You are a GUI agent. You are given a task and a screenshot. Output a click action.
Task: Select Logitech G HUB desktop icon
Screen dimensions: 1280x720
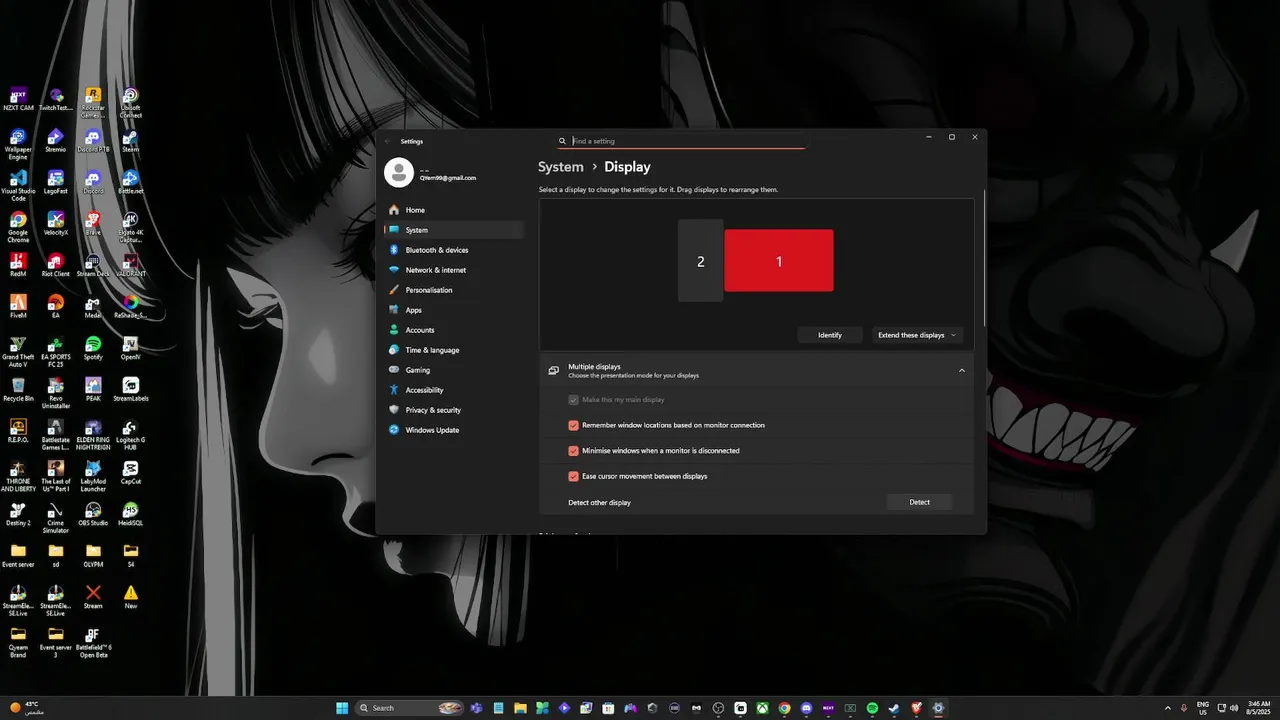tap(130, 435)
